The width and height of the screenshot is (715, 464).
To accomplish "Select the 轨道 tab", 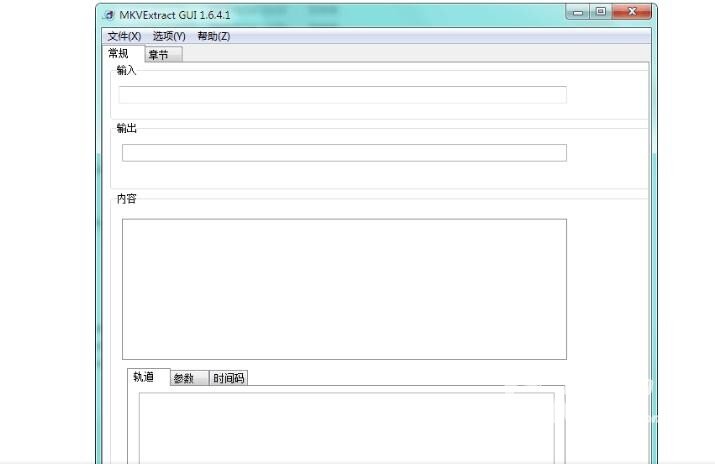I will (149, 377).
